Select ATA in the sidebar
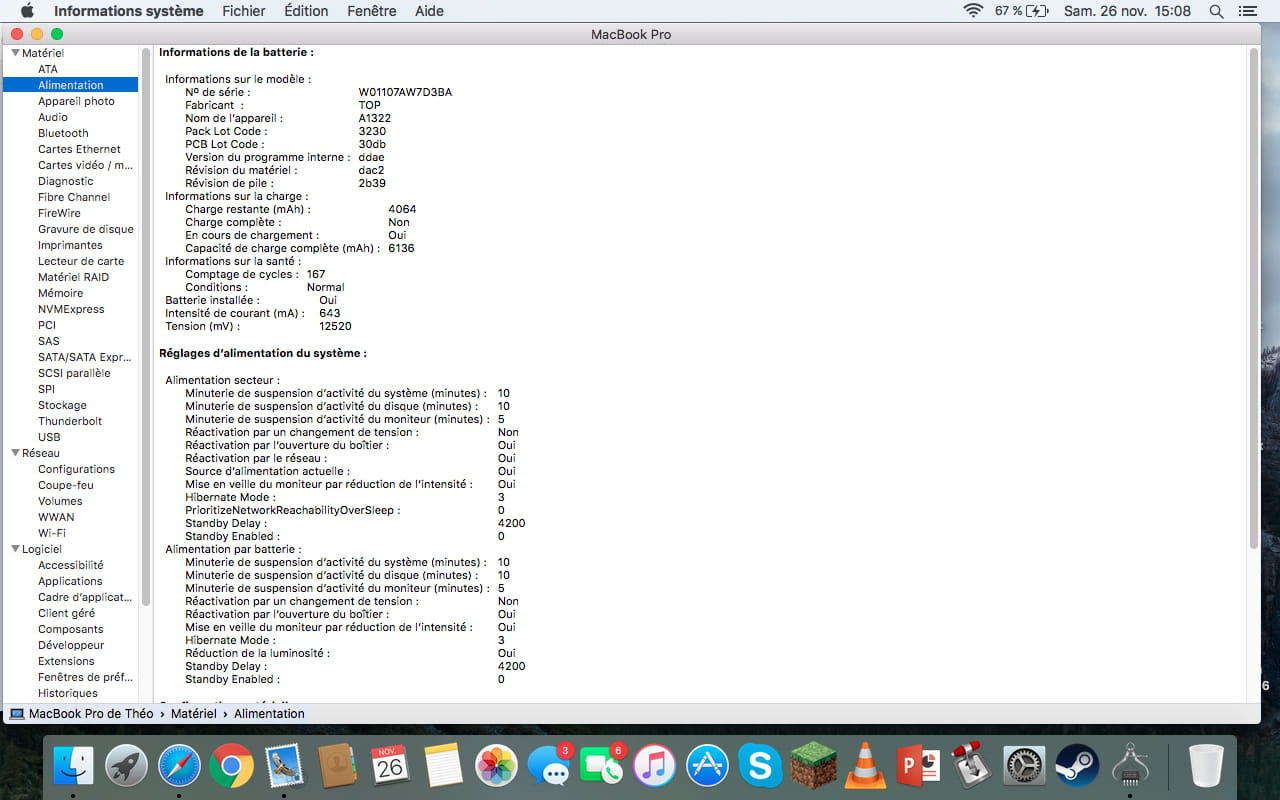Viewport: 1280px width, 800px height. pos(48,69)
